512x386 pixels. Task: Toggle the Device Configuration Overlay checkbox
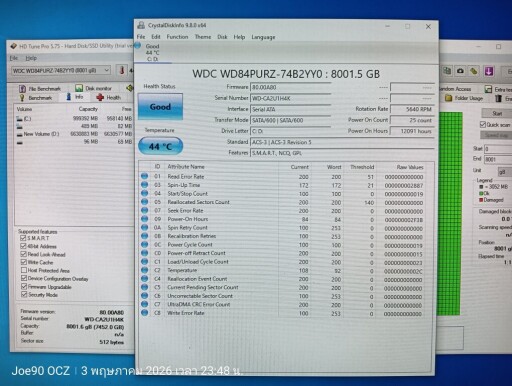pyautogui.click(x=24, y=278)
